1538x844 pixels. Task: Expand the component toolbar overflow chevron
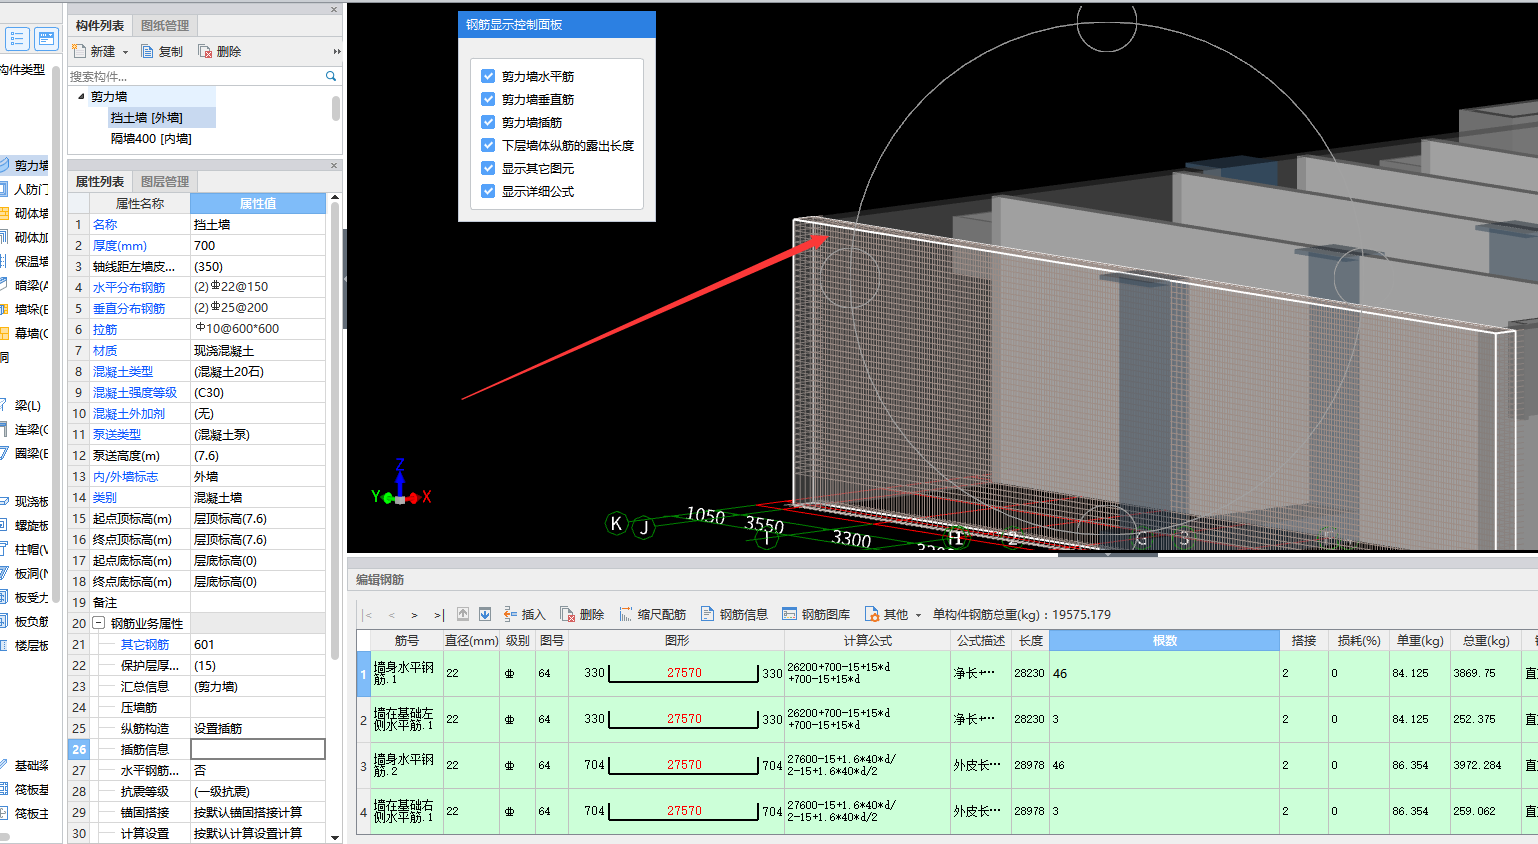(x=337, y=51)
